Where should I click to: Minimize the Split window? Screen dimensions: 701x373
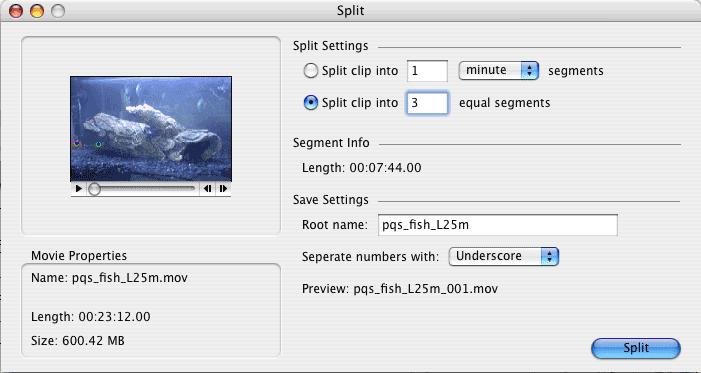(37, 11)
